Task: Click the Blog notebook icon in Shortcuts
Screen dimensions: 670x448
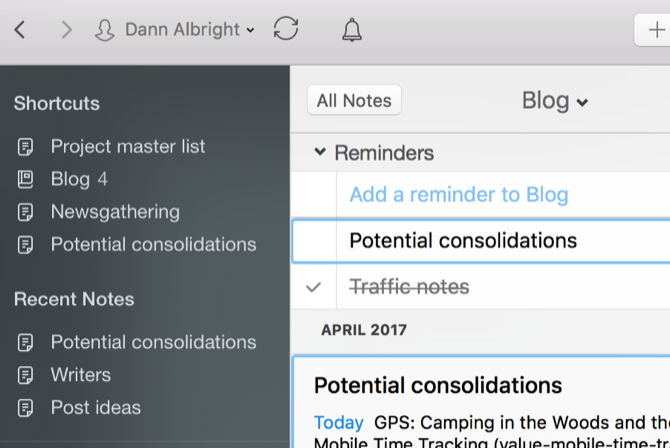Action: click(25, 180)
